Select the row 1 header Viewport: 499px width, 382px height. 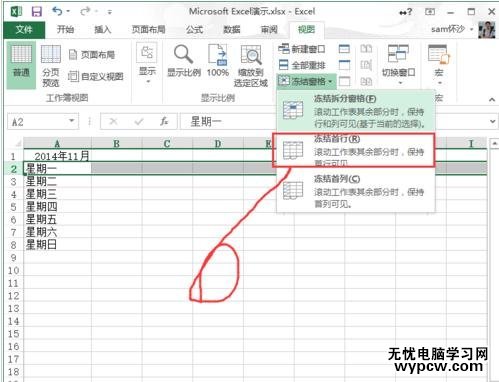click(x=13, y=156)
